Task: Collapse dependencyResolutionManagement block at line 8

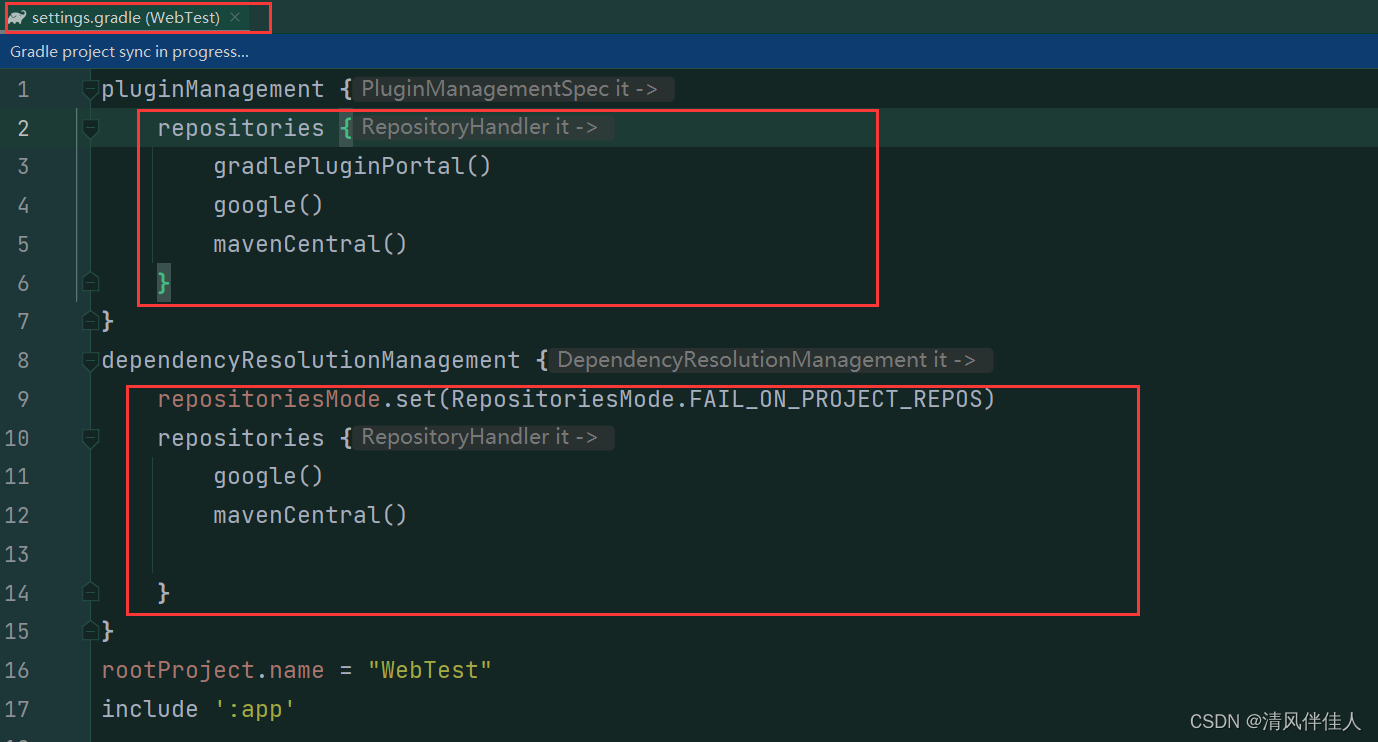Action: (x=91, y=360)
